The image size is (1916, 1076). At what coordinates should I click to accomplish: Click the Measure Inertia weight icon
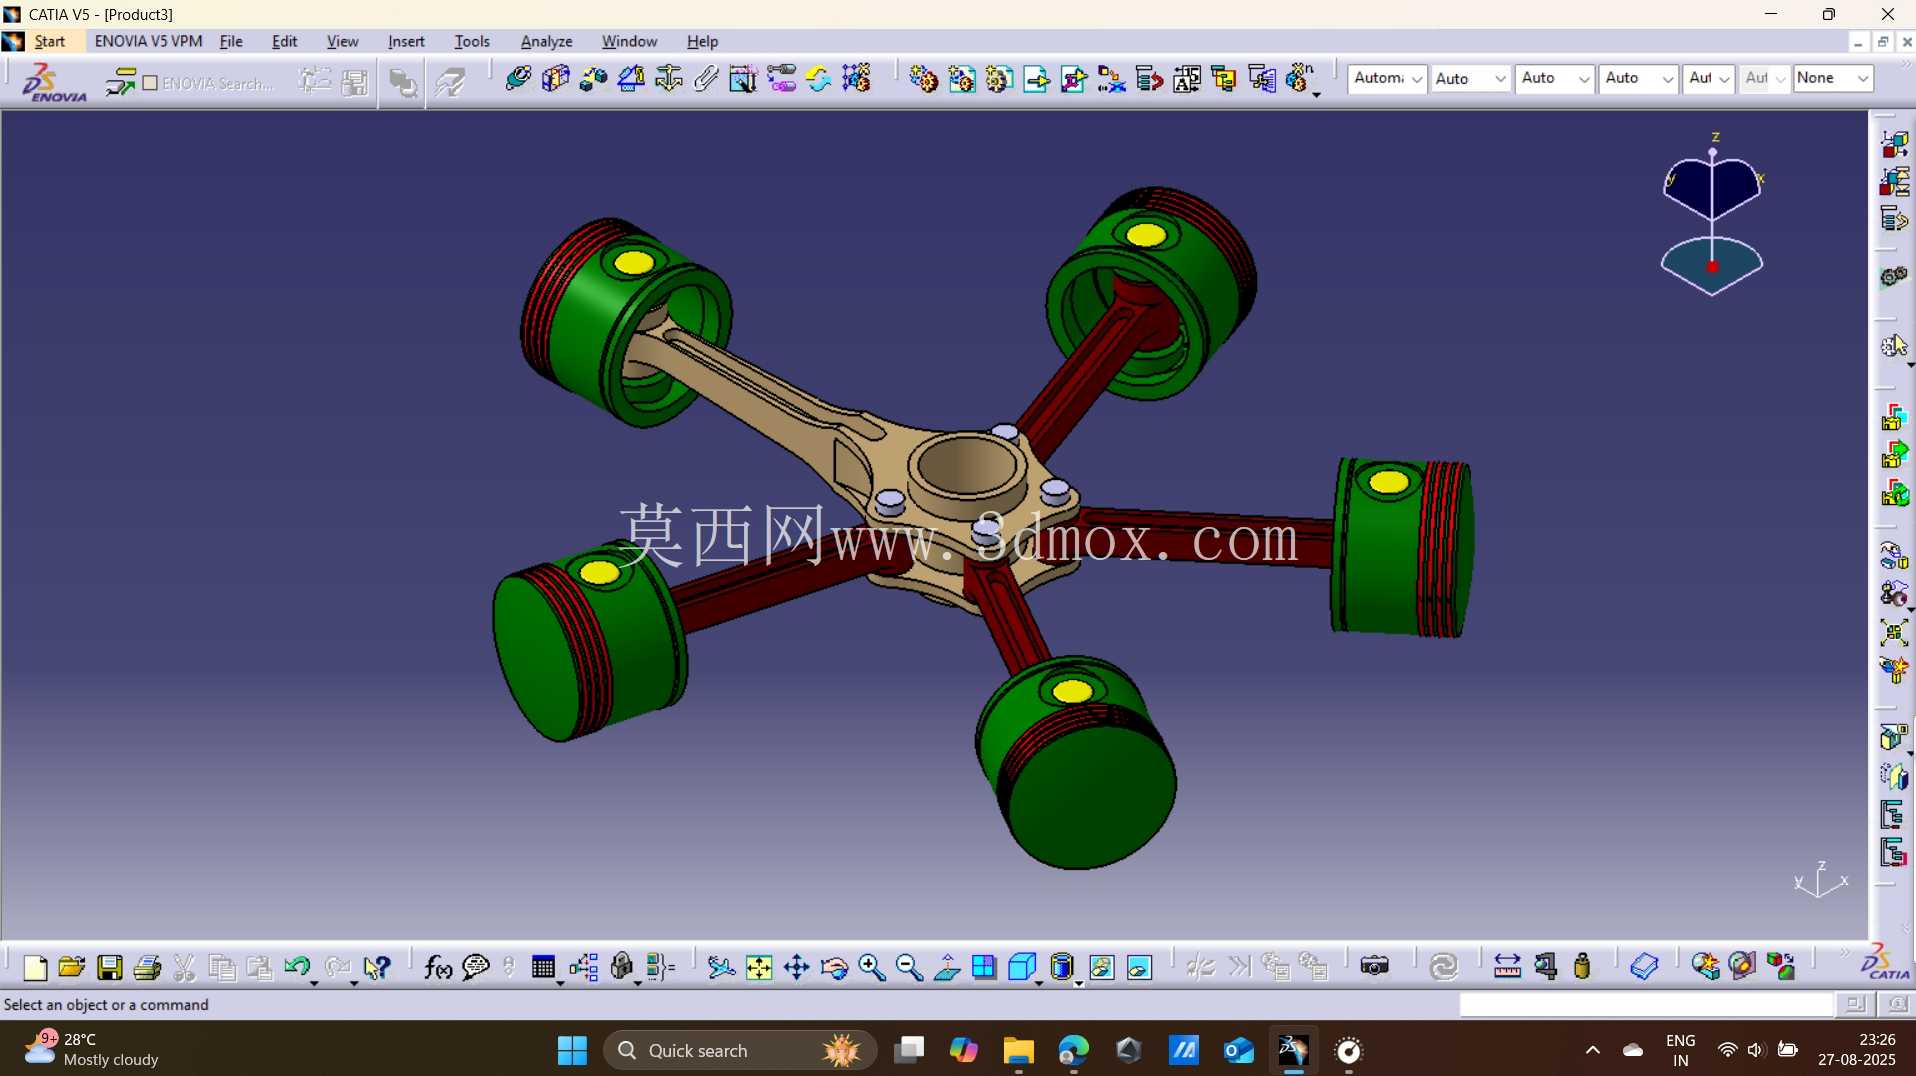tap(1582, 966)
